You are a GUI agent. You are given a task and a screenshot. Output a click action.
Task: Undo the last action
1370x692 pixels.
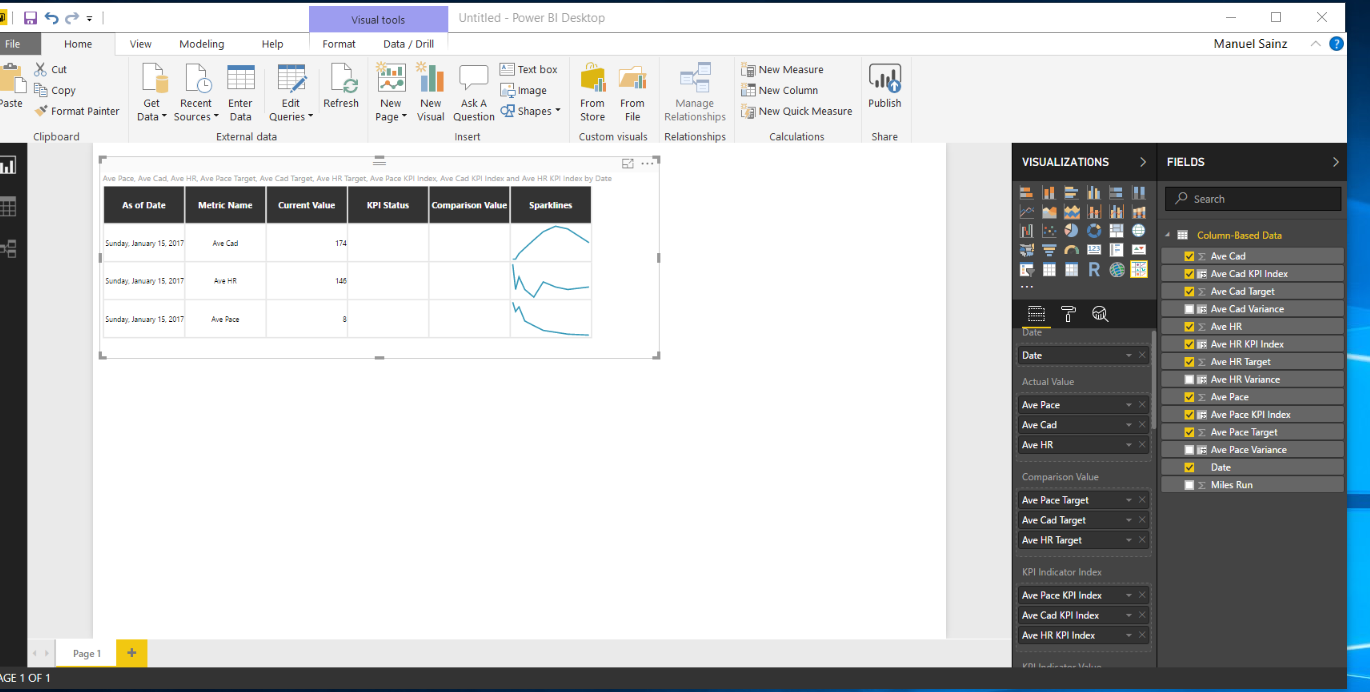pyautogui.click(x=51, y=18)
